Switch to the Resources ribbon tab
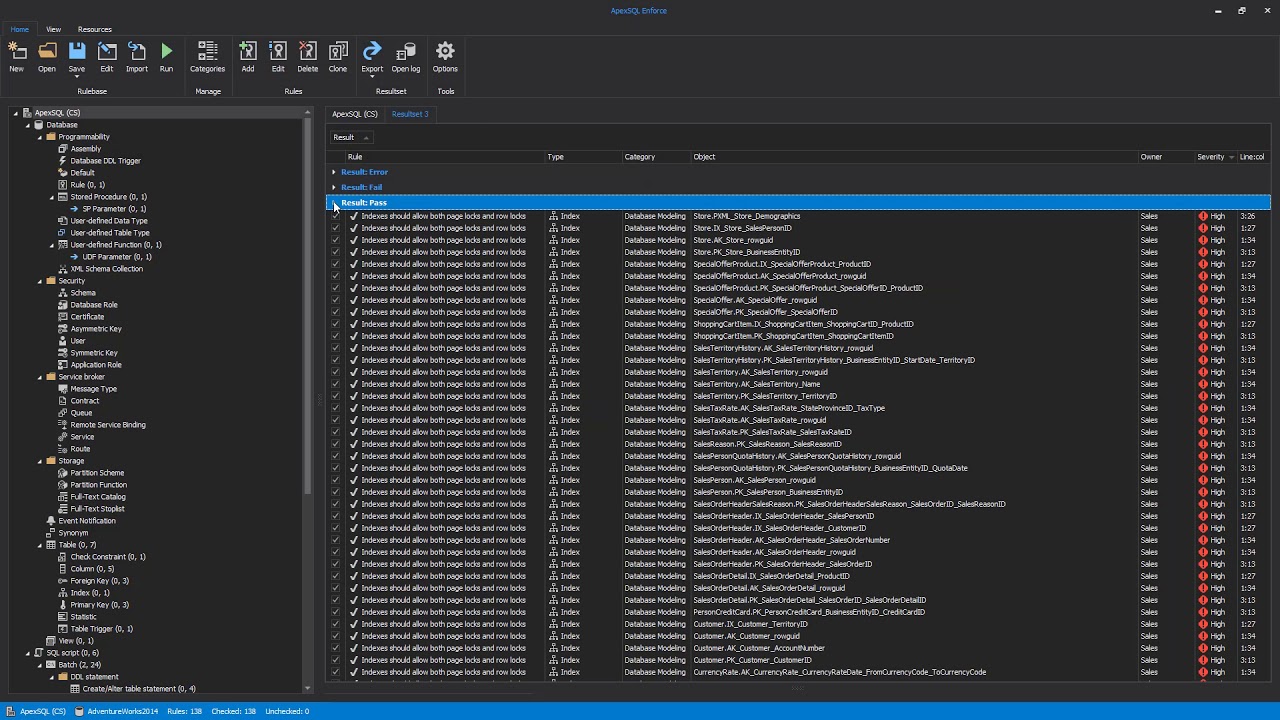This screenshot has height=720, width=1280. point(95,29)
